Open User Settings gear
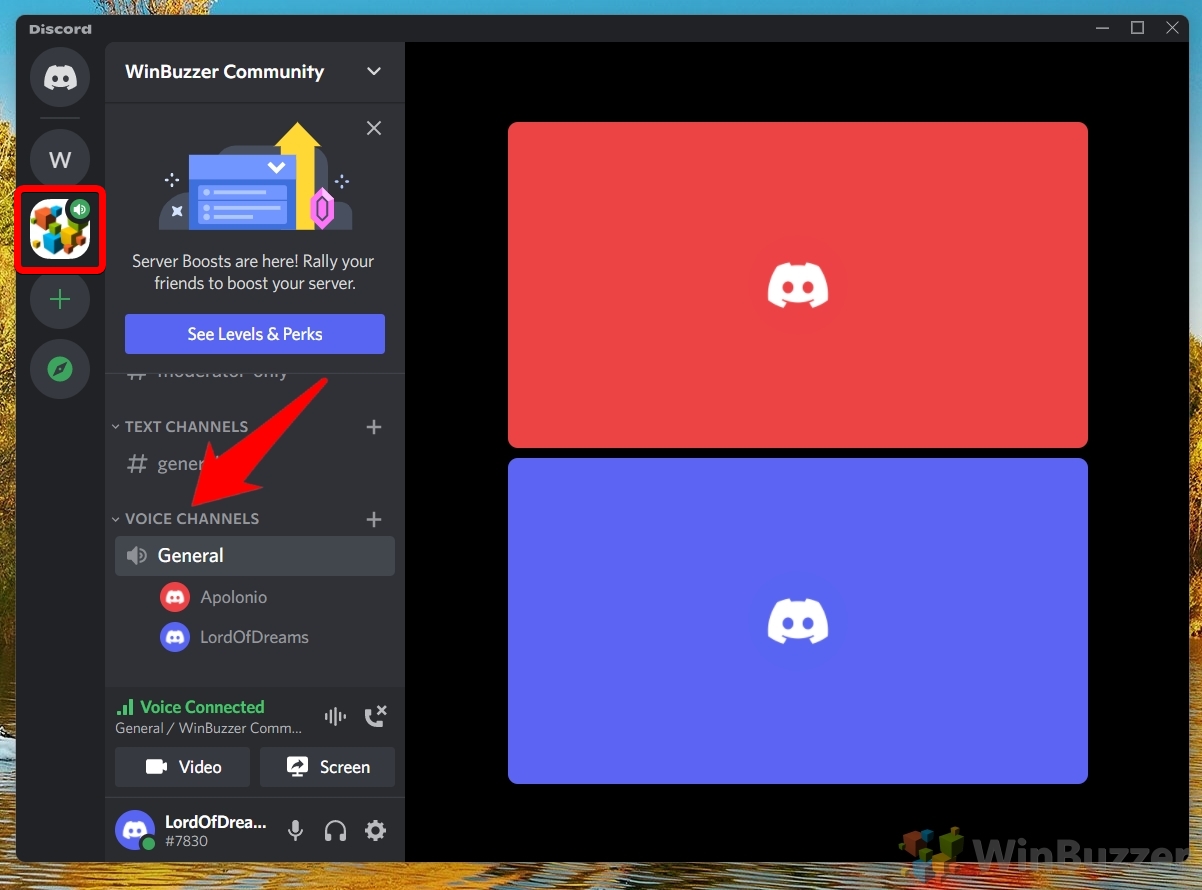The width and height of the screenshot is (1202, 890). 375,830
